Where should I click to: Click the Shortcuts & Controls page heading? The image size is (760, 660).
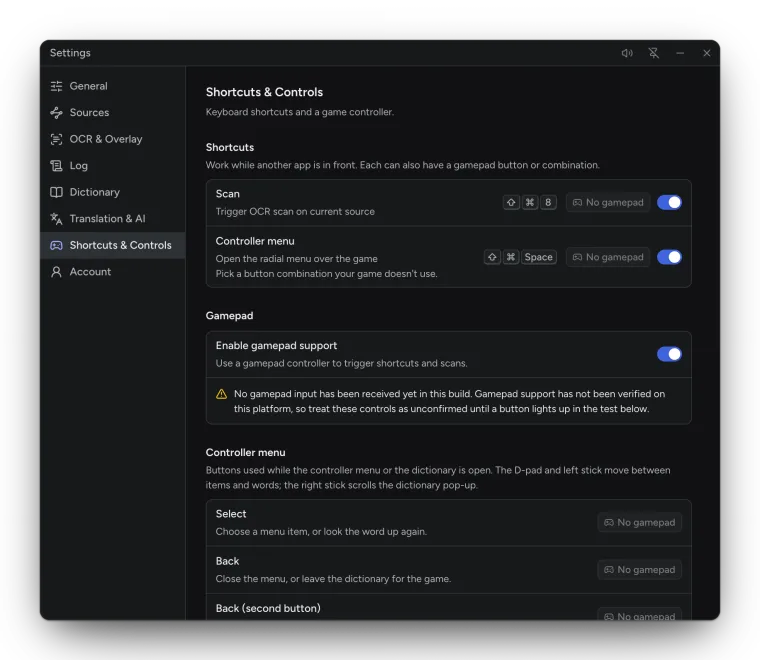coord(264,92)
